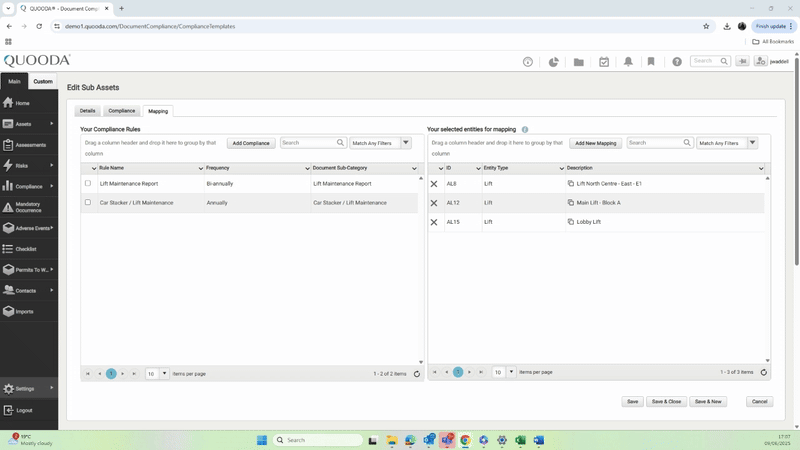Click Save & New

click(708, 402)
